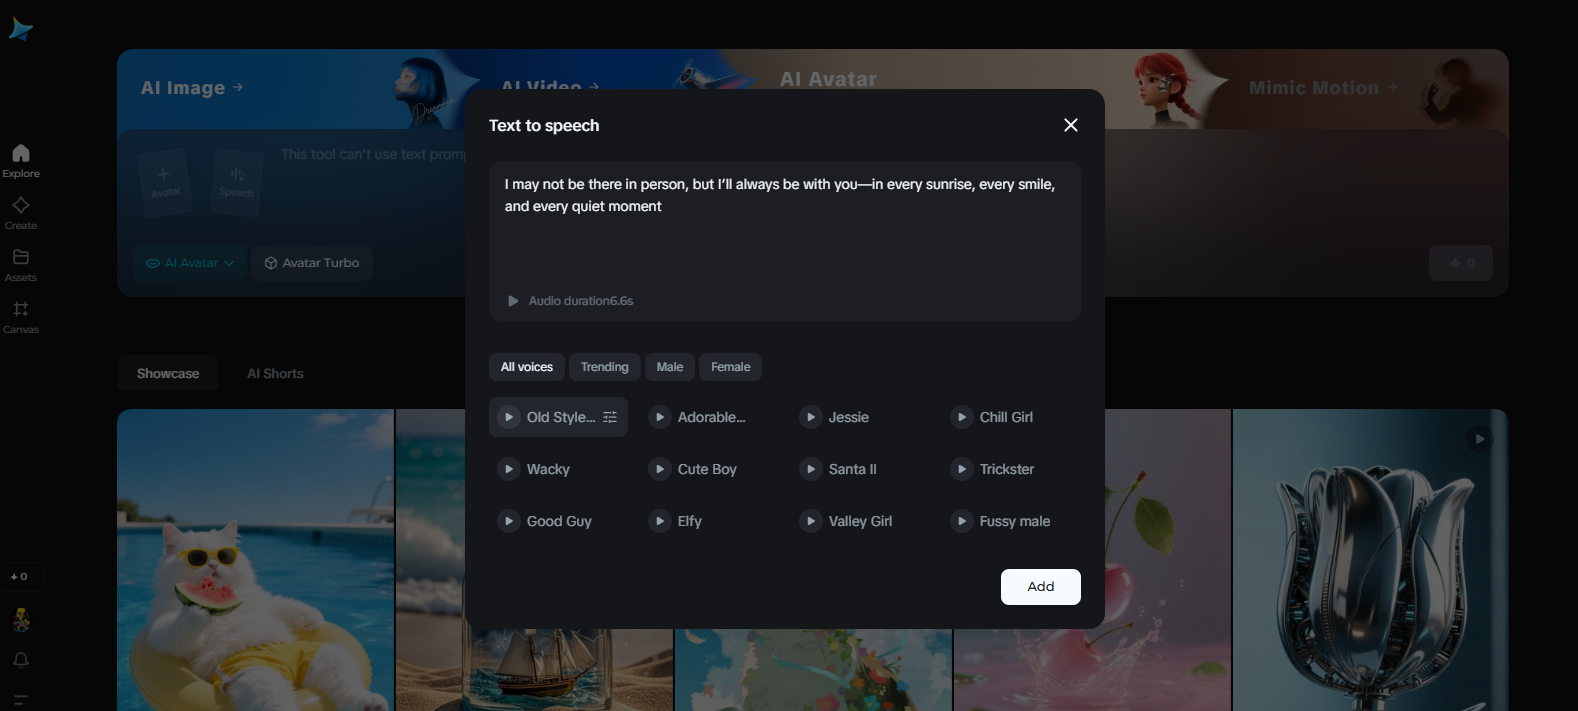Open the bottom sidebar menu icon

[21, 700]
